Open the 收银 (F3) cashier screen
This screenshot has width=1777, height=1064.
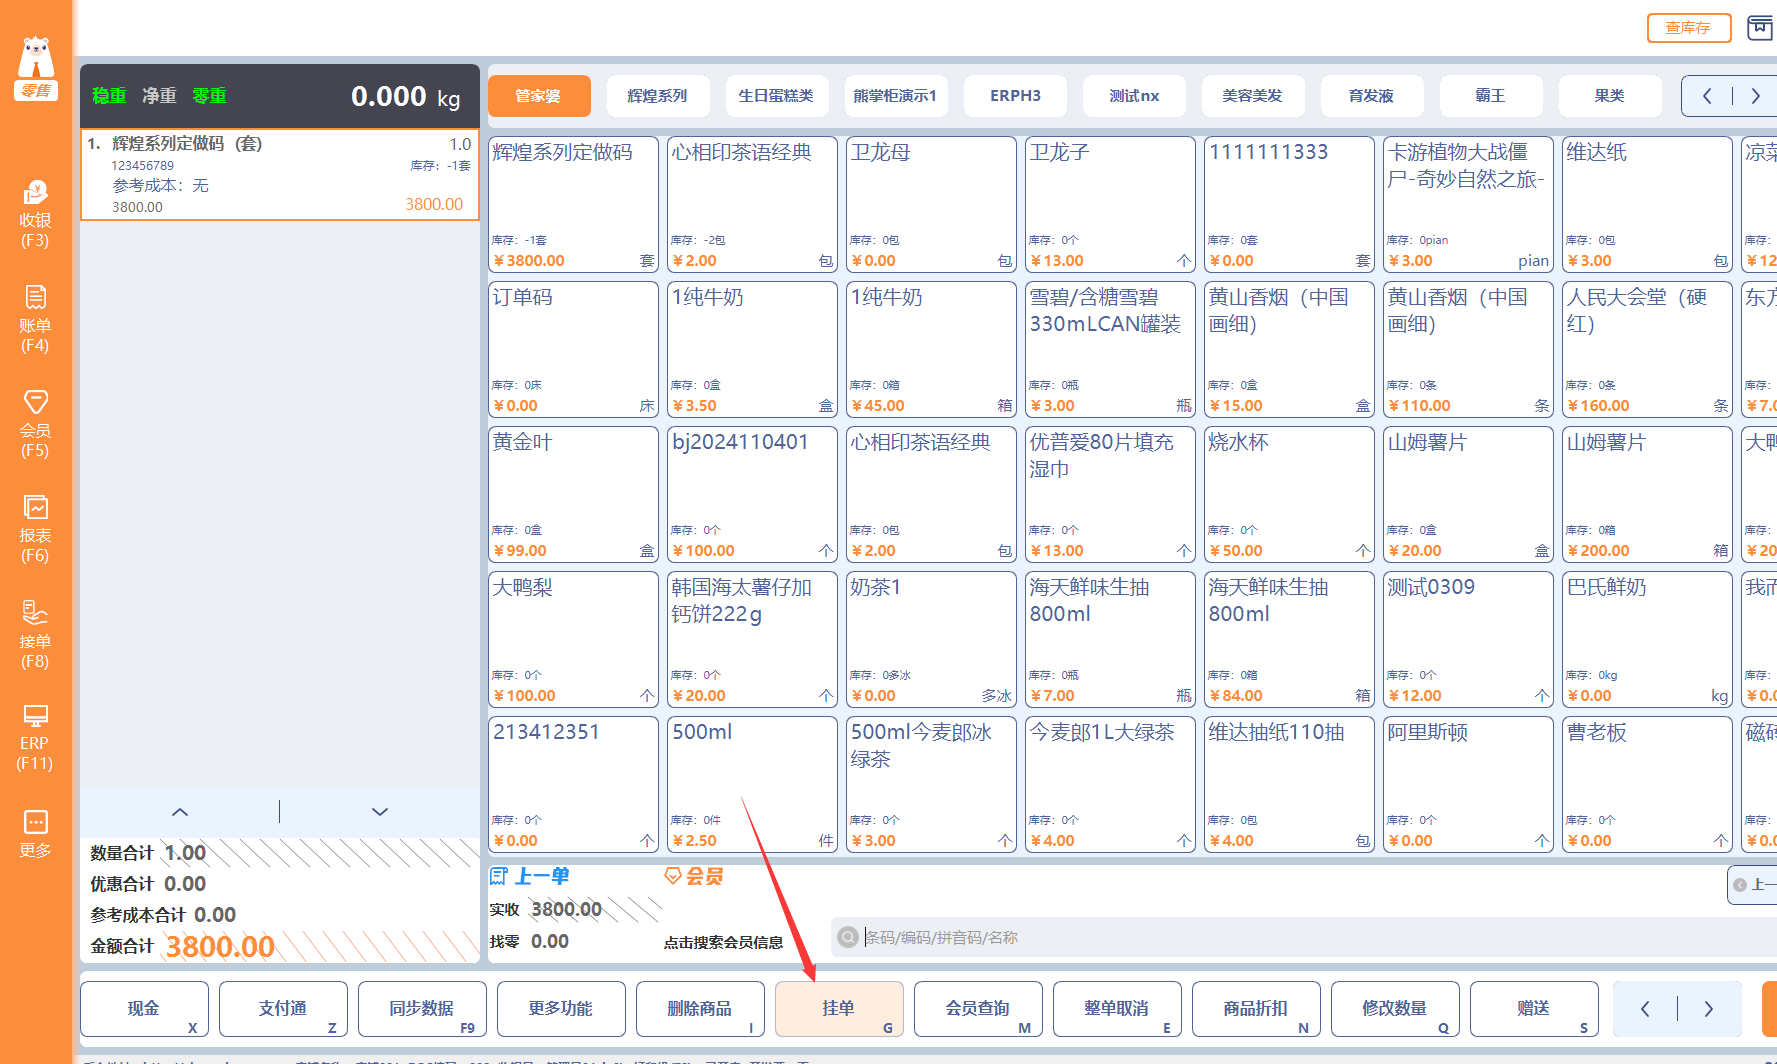pyautogui.click(x=35, y=214)
